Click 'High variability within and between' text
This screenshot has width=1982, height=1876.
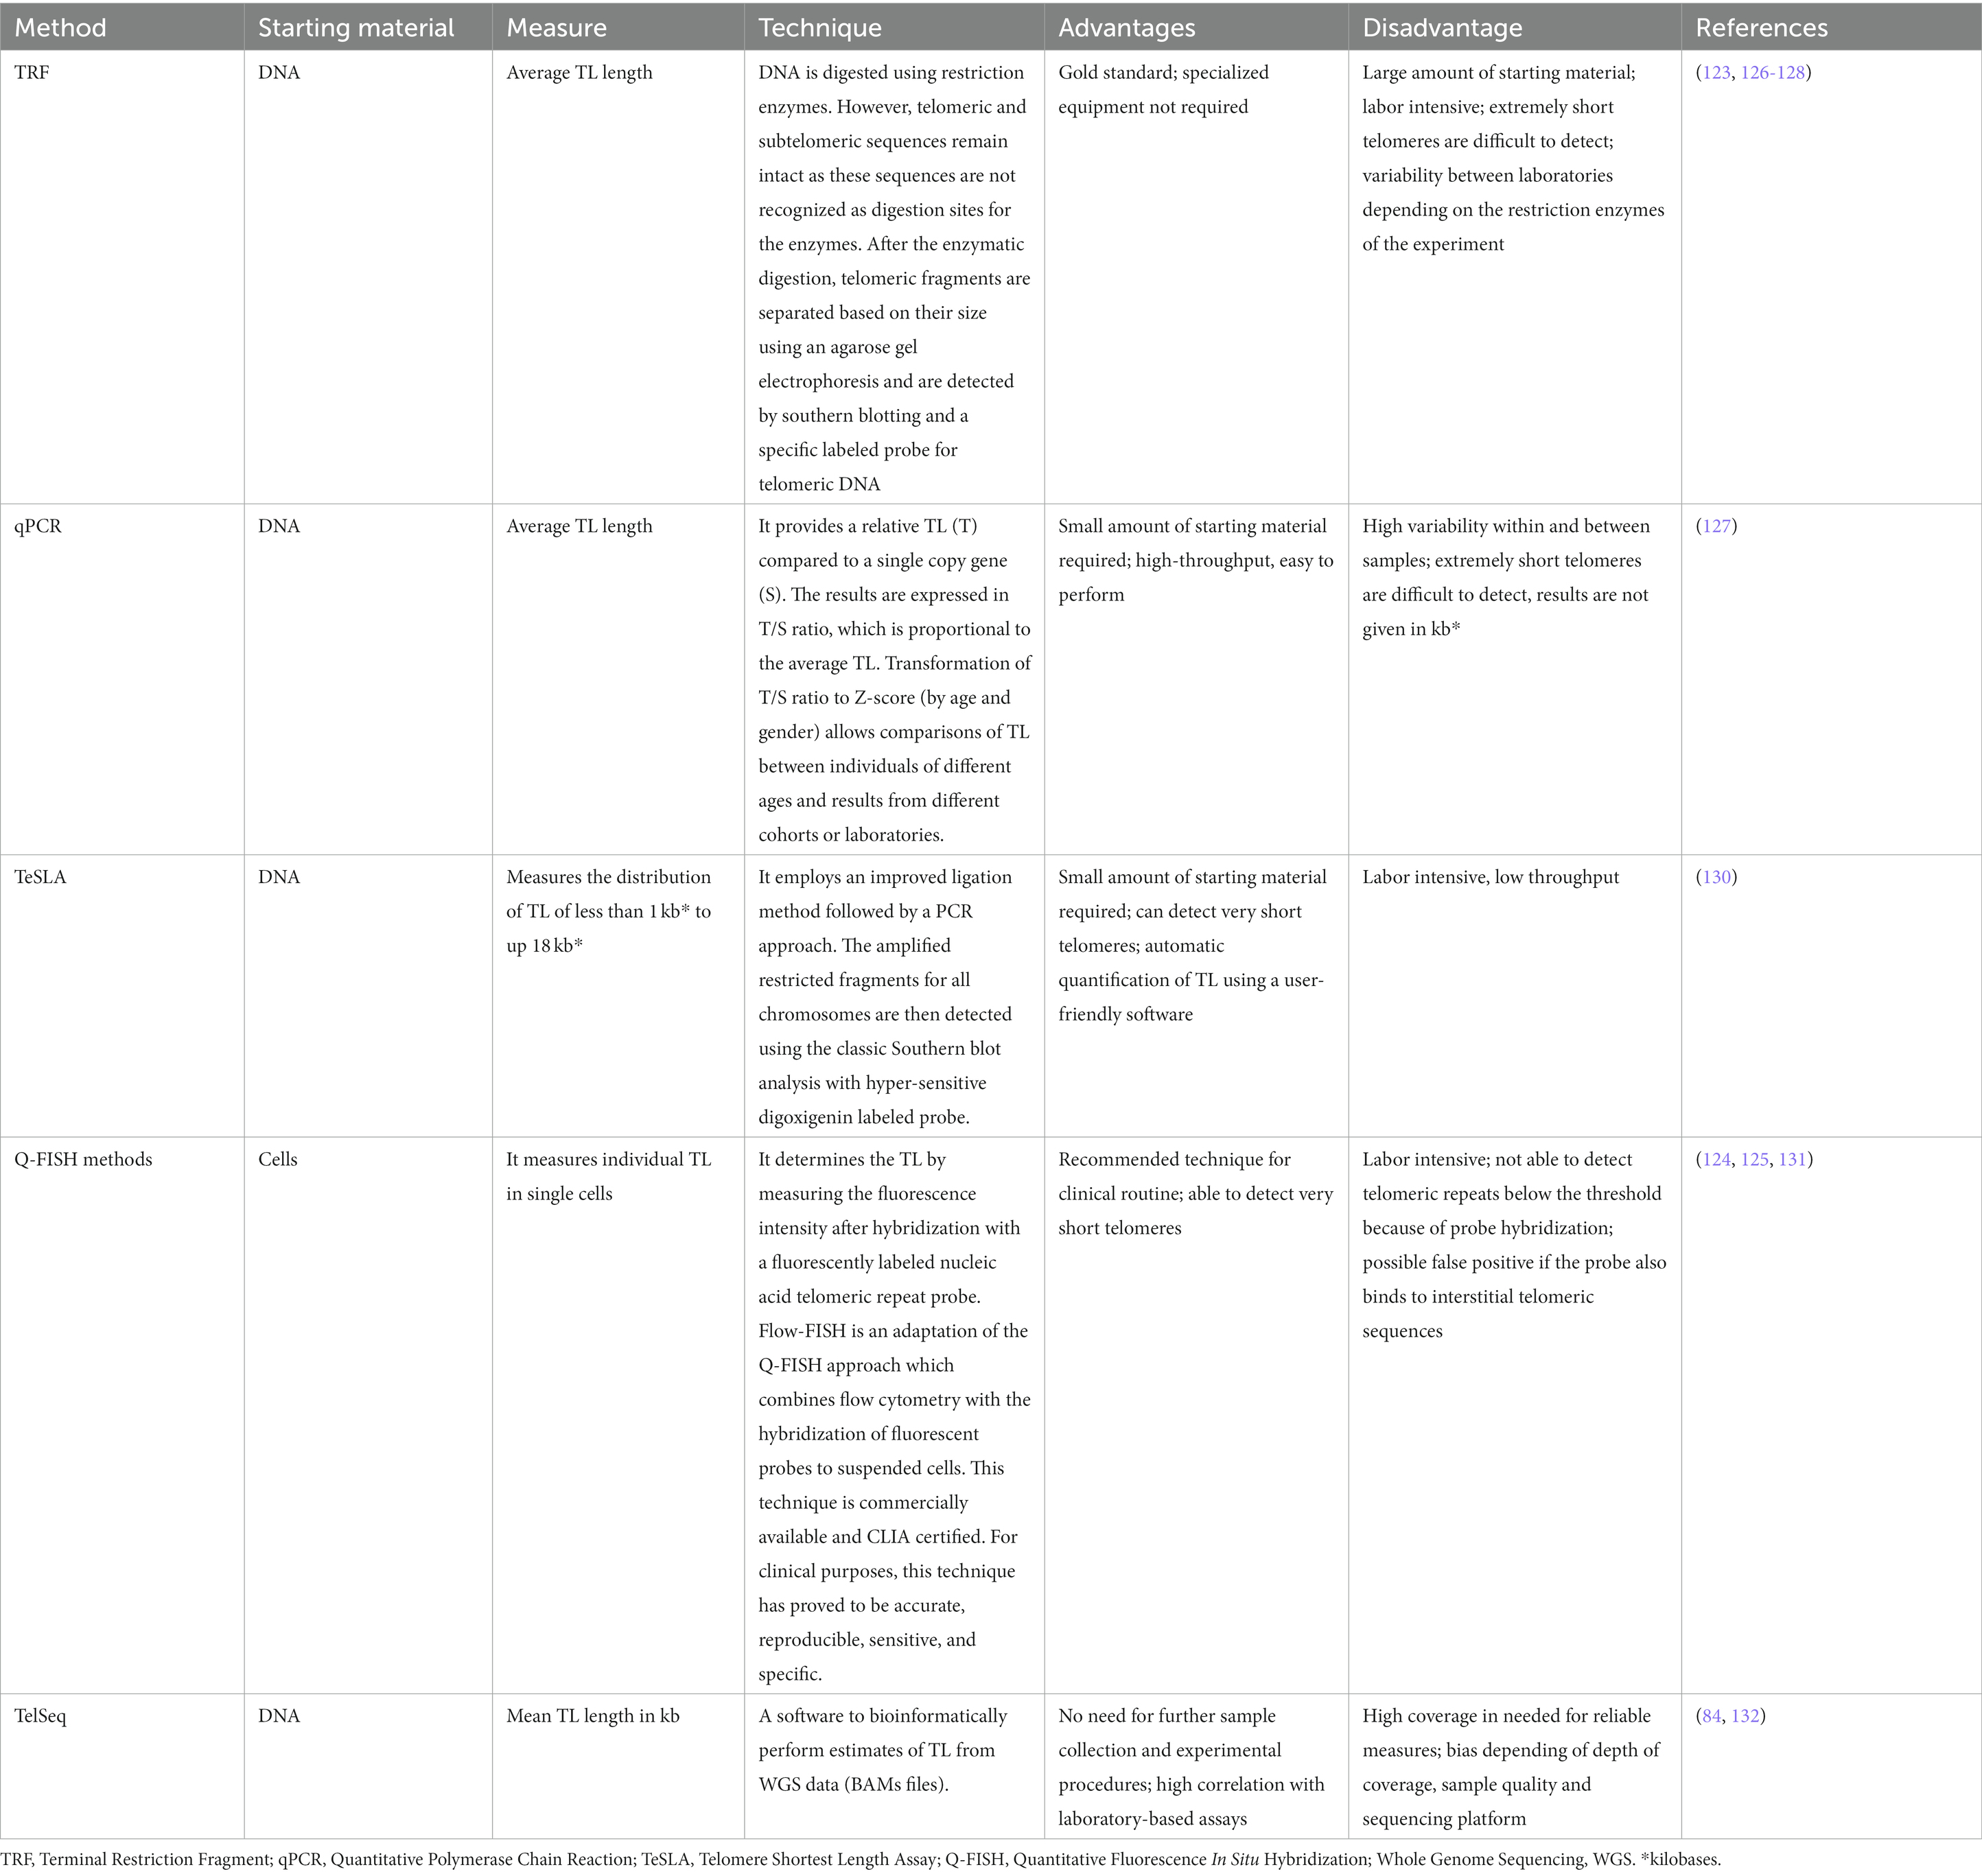[x=1506, y=526]
